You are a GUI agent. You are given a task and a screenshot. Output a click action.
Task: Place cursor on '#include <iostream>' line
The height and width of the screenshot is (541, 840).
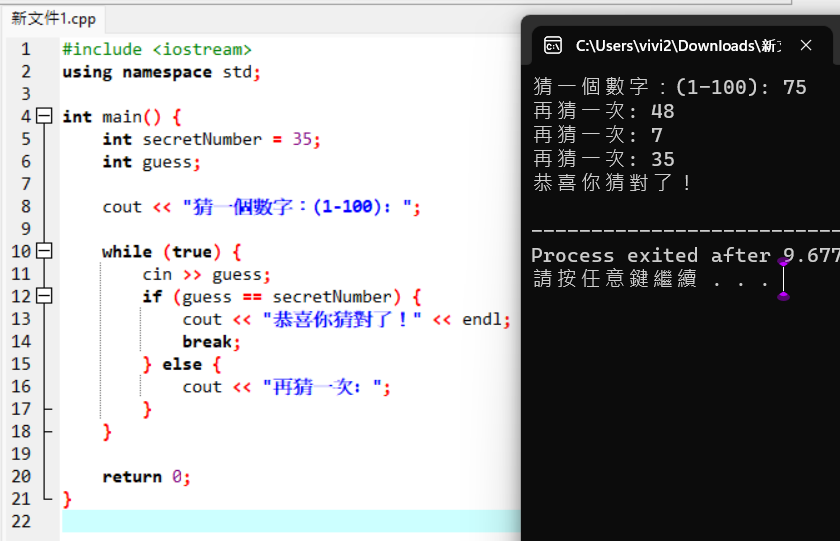(x=157, y=49)
